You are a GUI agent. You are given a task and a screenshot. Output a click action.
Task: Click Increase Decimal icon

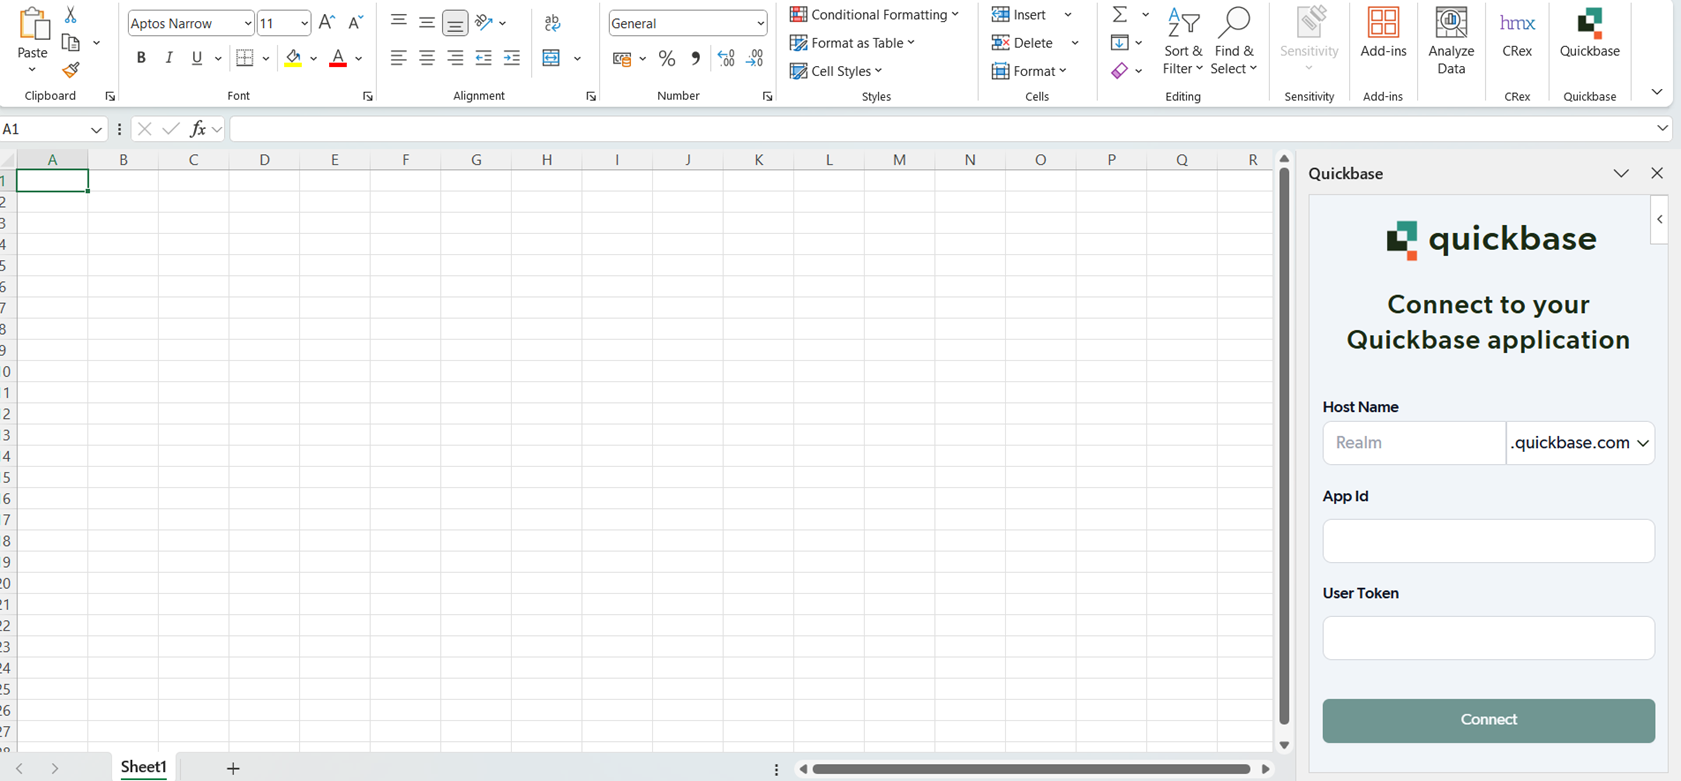tap(726, 59)
